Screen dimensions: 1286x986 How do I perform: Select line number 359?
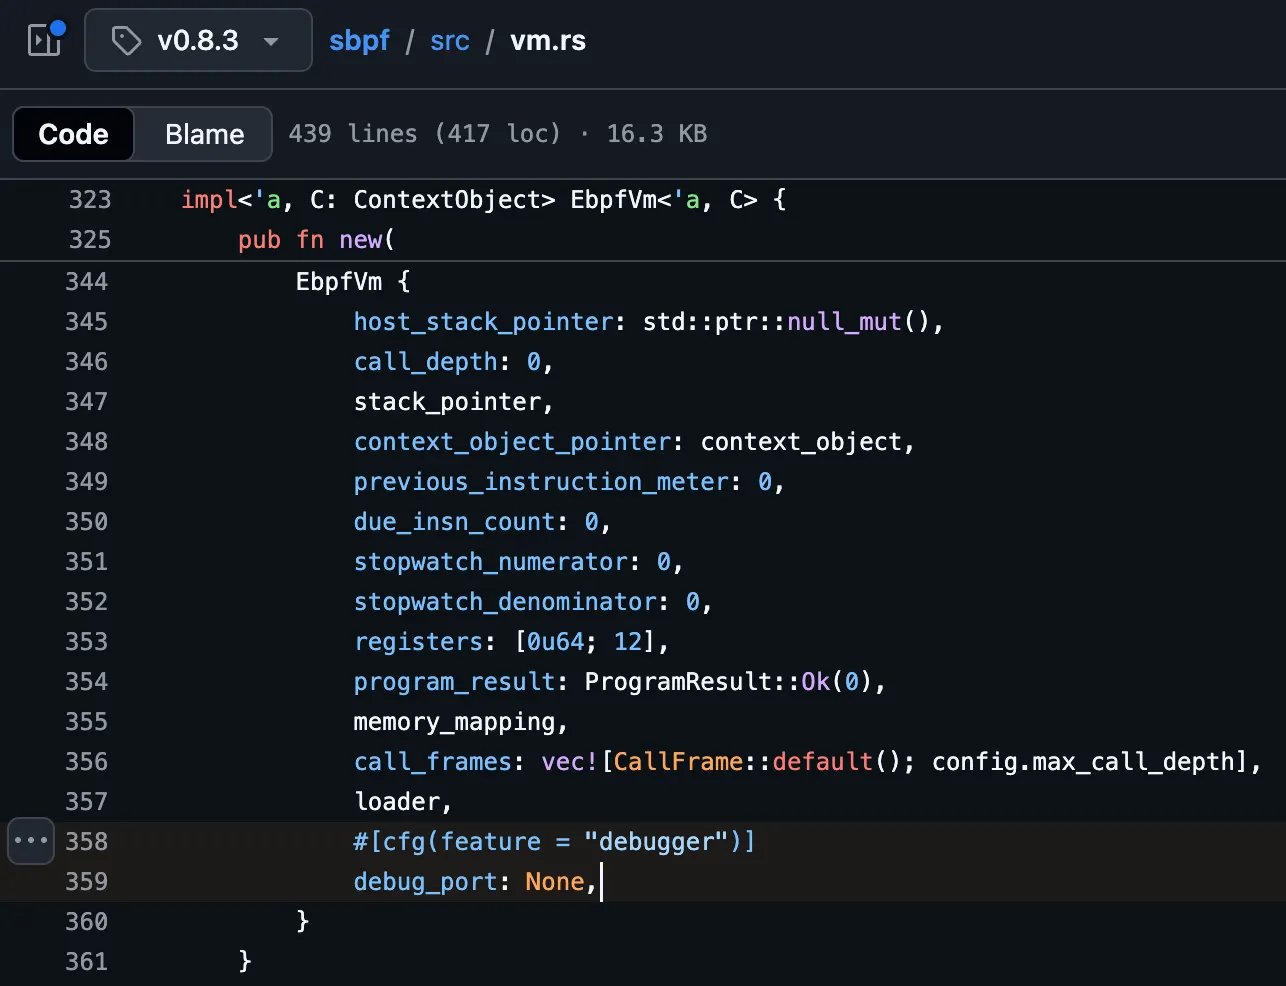[x=87, y=882]
